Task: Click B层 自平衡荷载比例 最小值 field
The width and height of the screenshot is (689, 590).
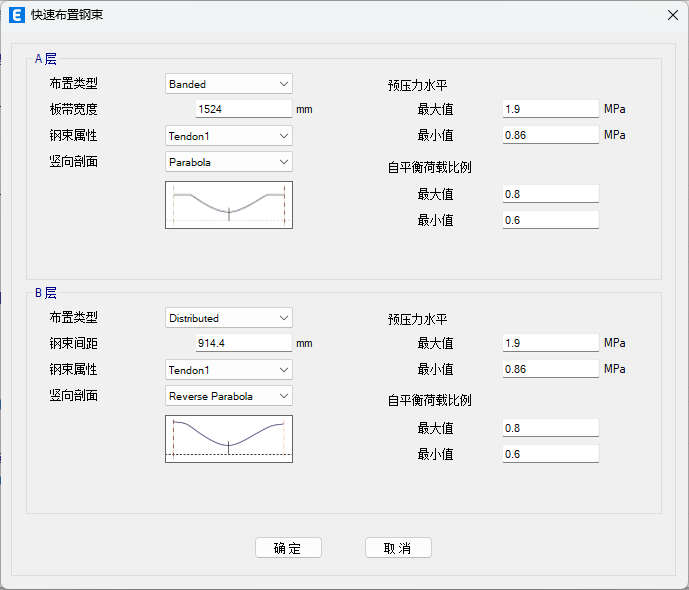Action: click(550, 454)
